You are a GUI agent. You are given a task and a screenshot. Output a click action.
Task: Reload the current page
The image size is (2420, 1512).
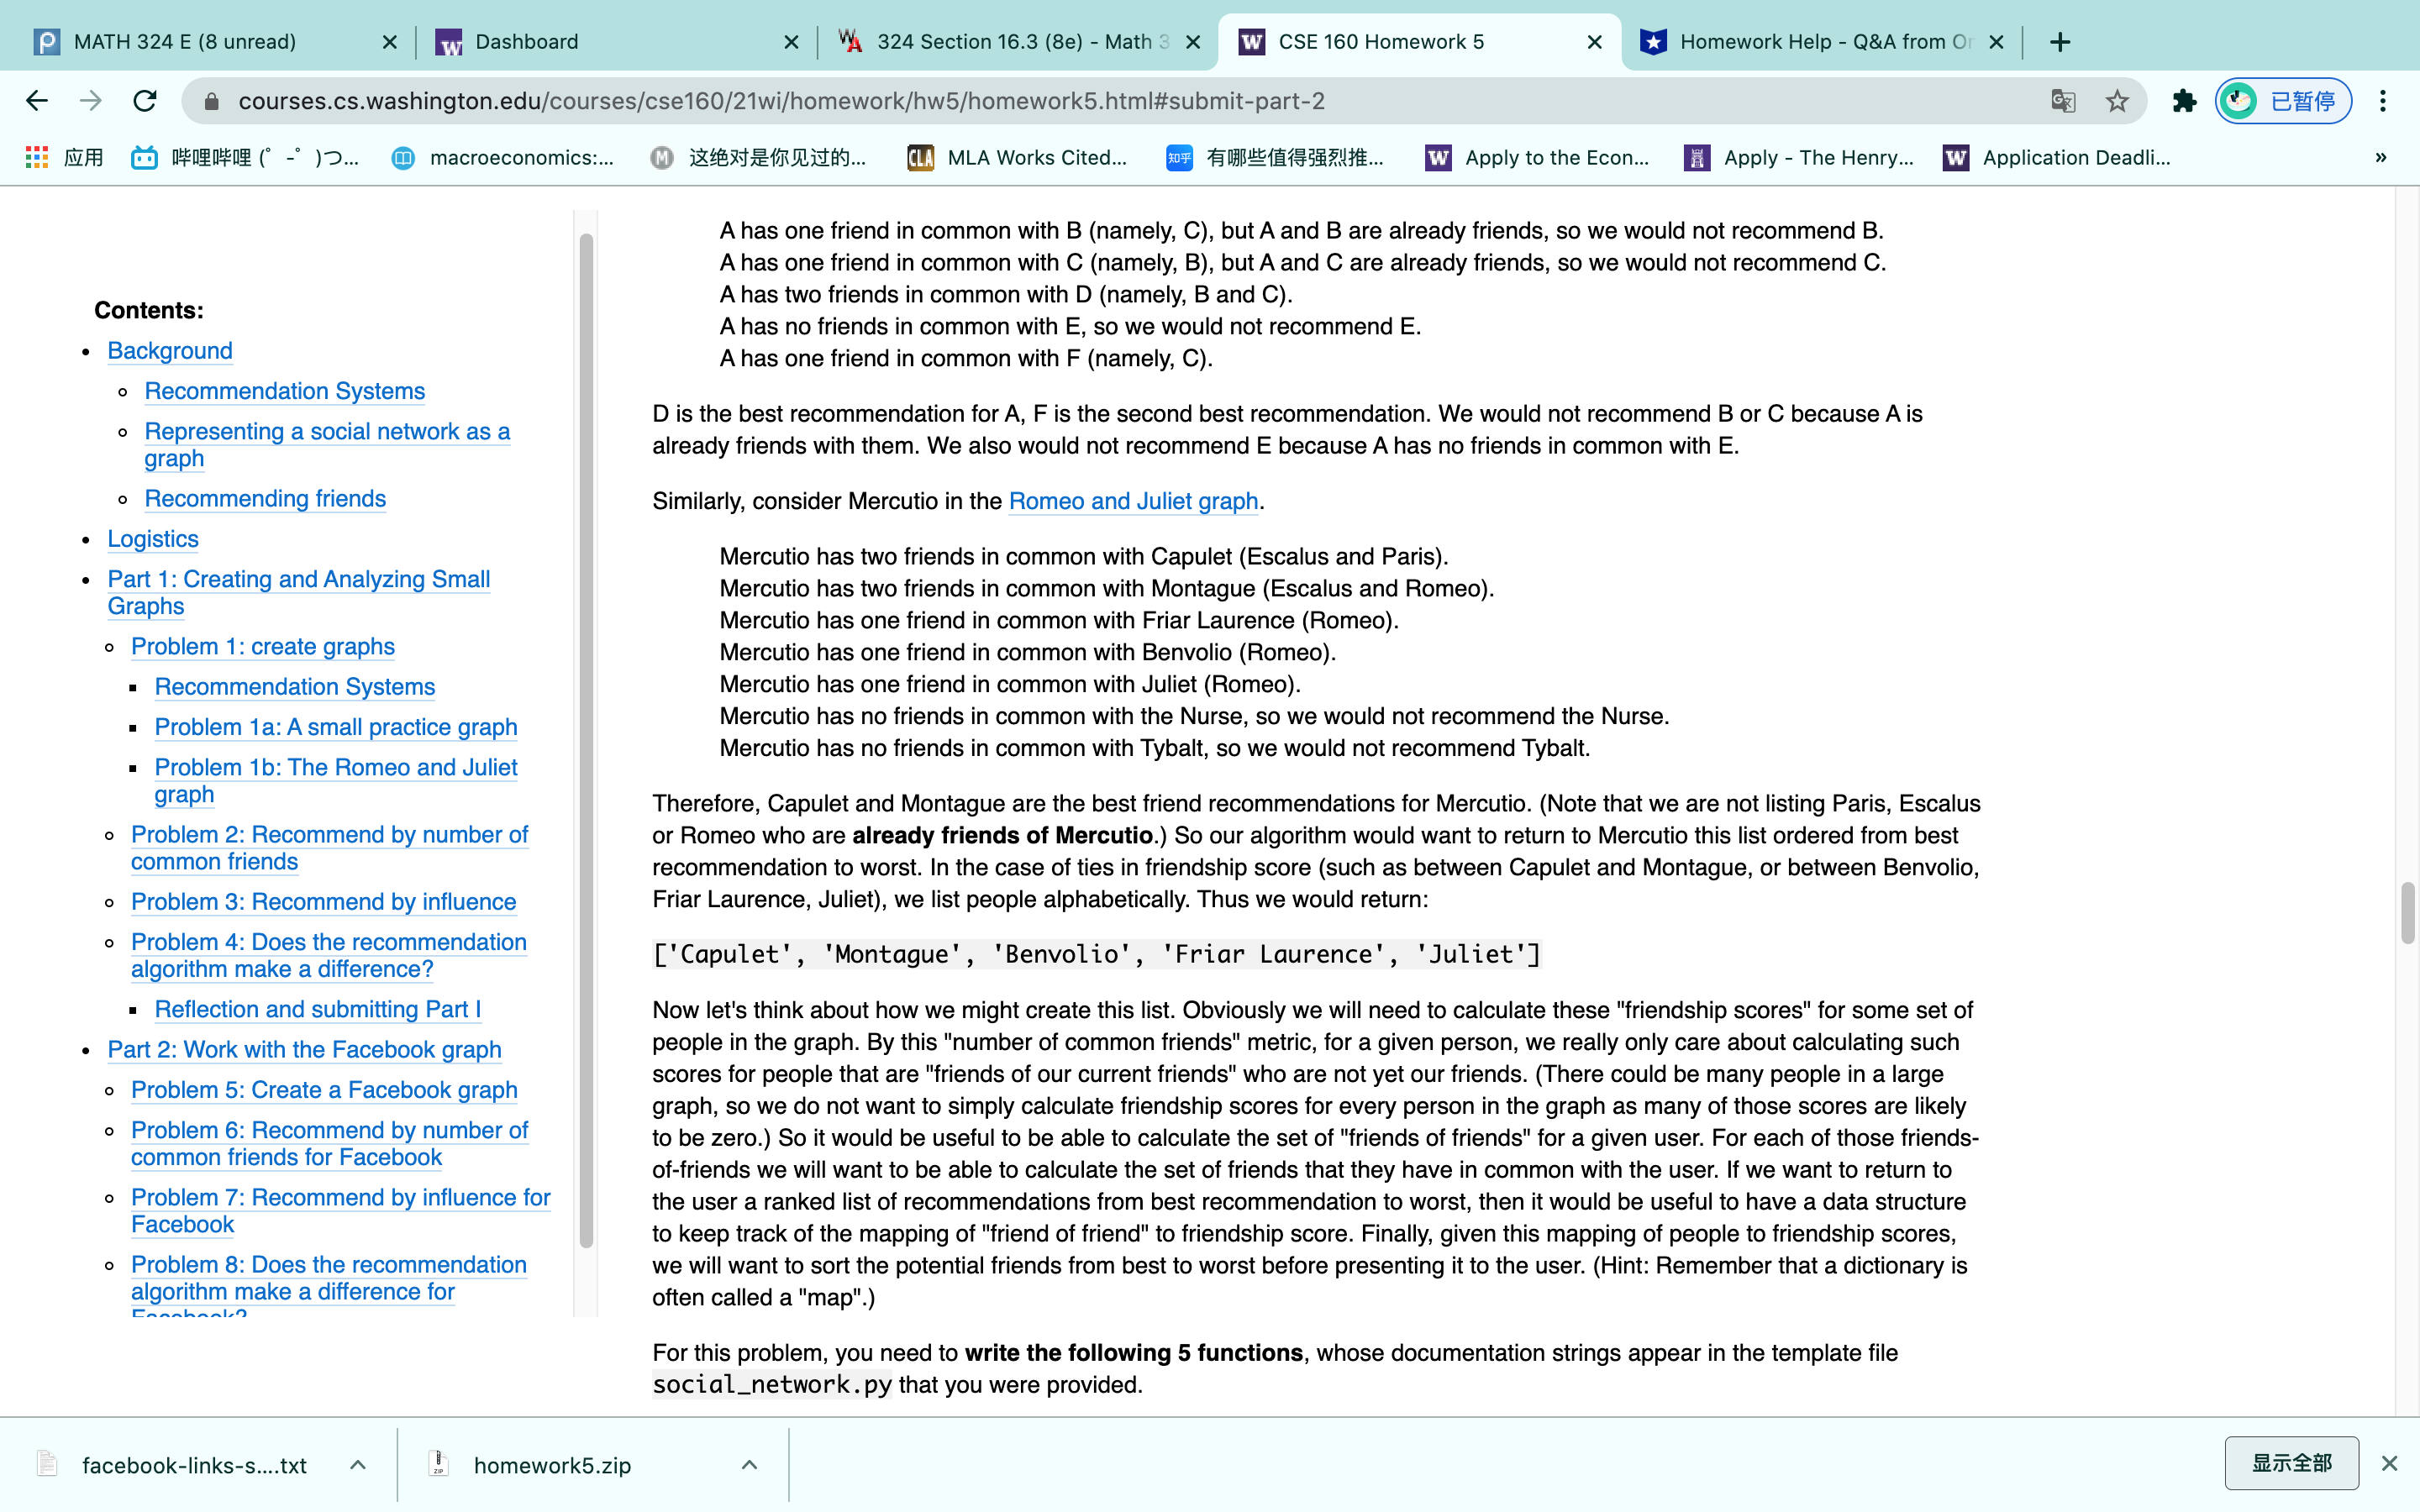[145, 100]
